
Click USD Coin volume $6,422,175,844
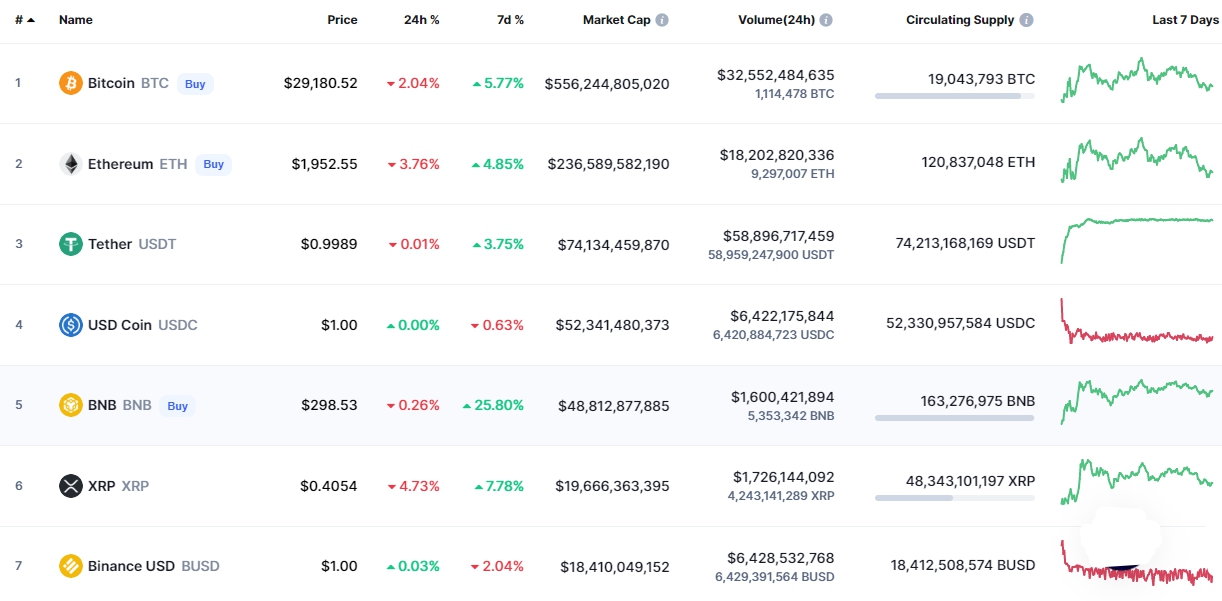(783, 316)
